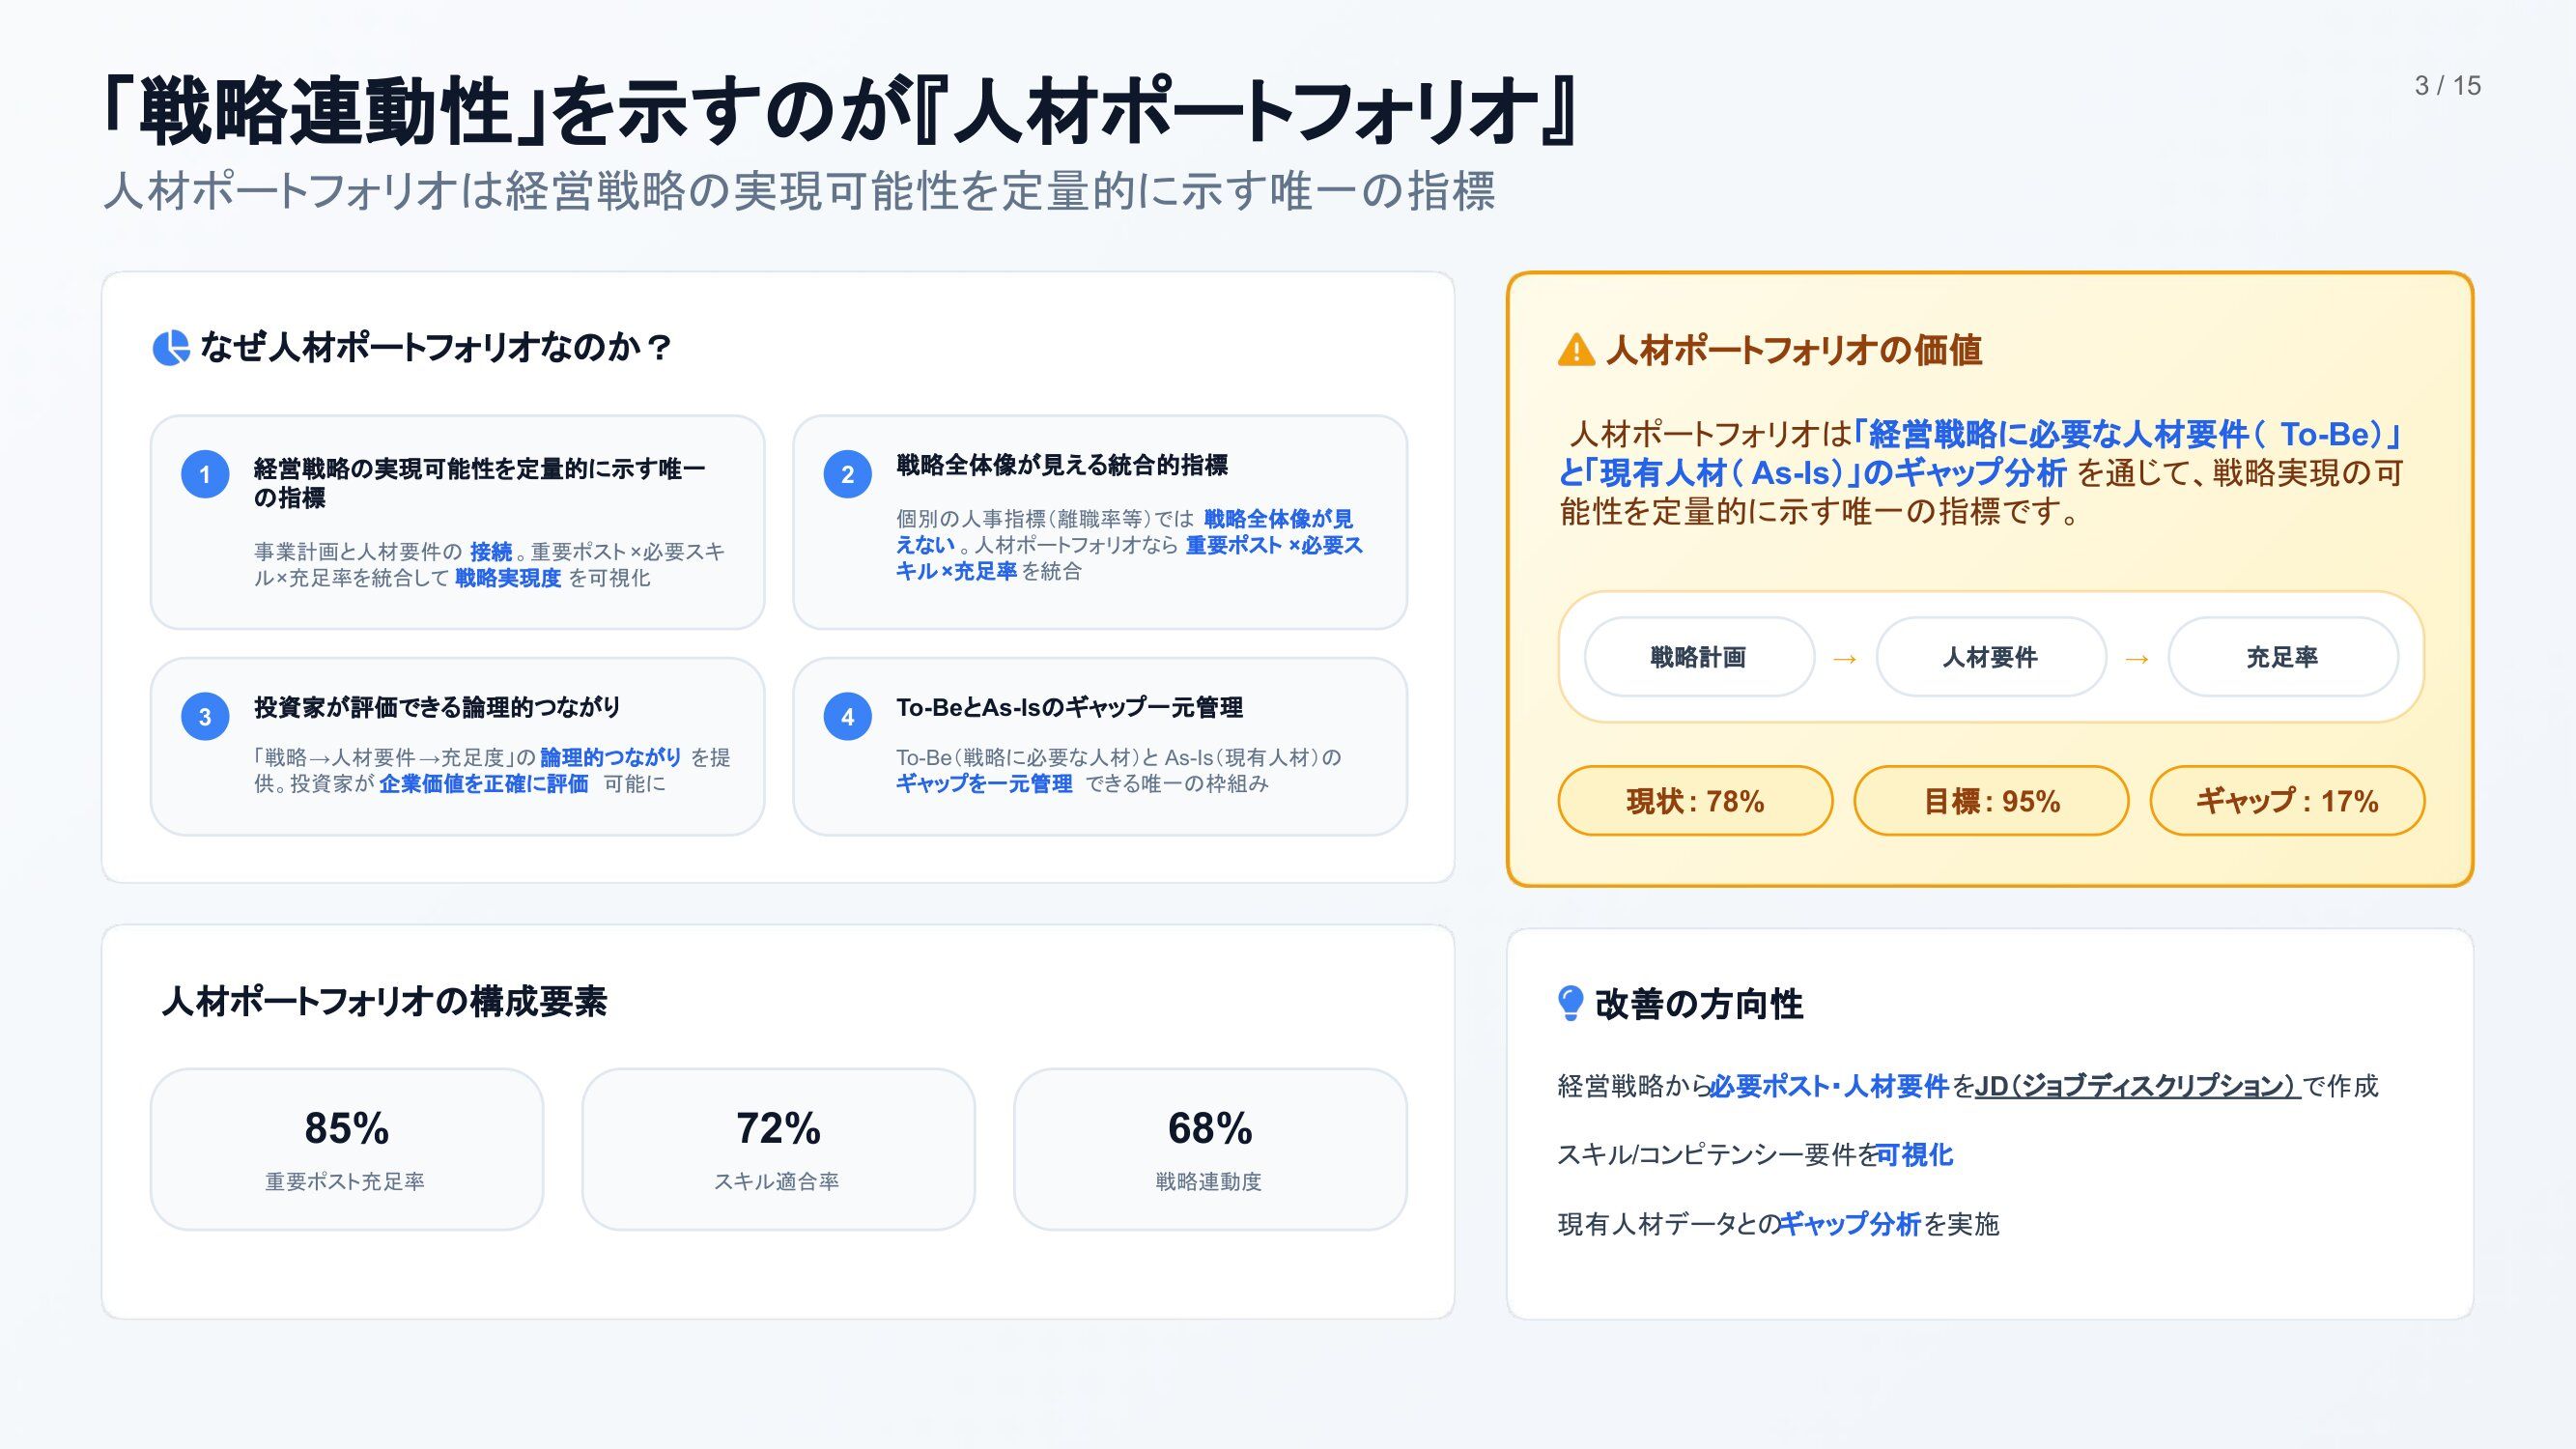Click the 目標: 95% badge
This screenshot has height=1449, width=2576.
1991,801
